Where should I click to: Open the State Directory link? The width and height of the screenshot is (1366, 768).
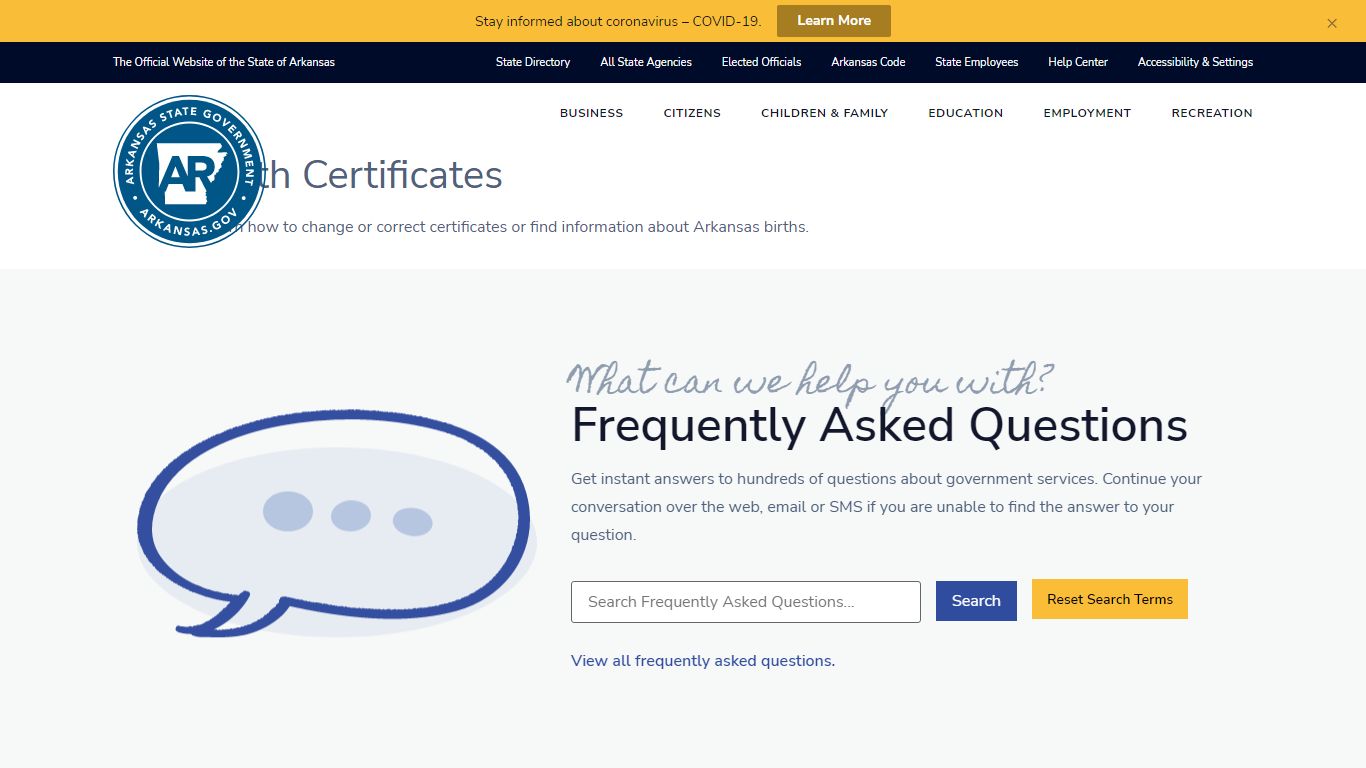(x=533, y=62)
